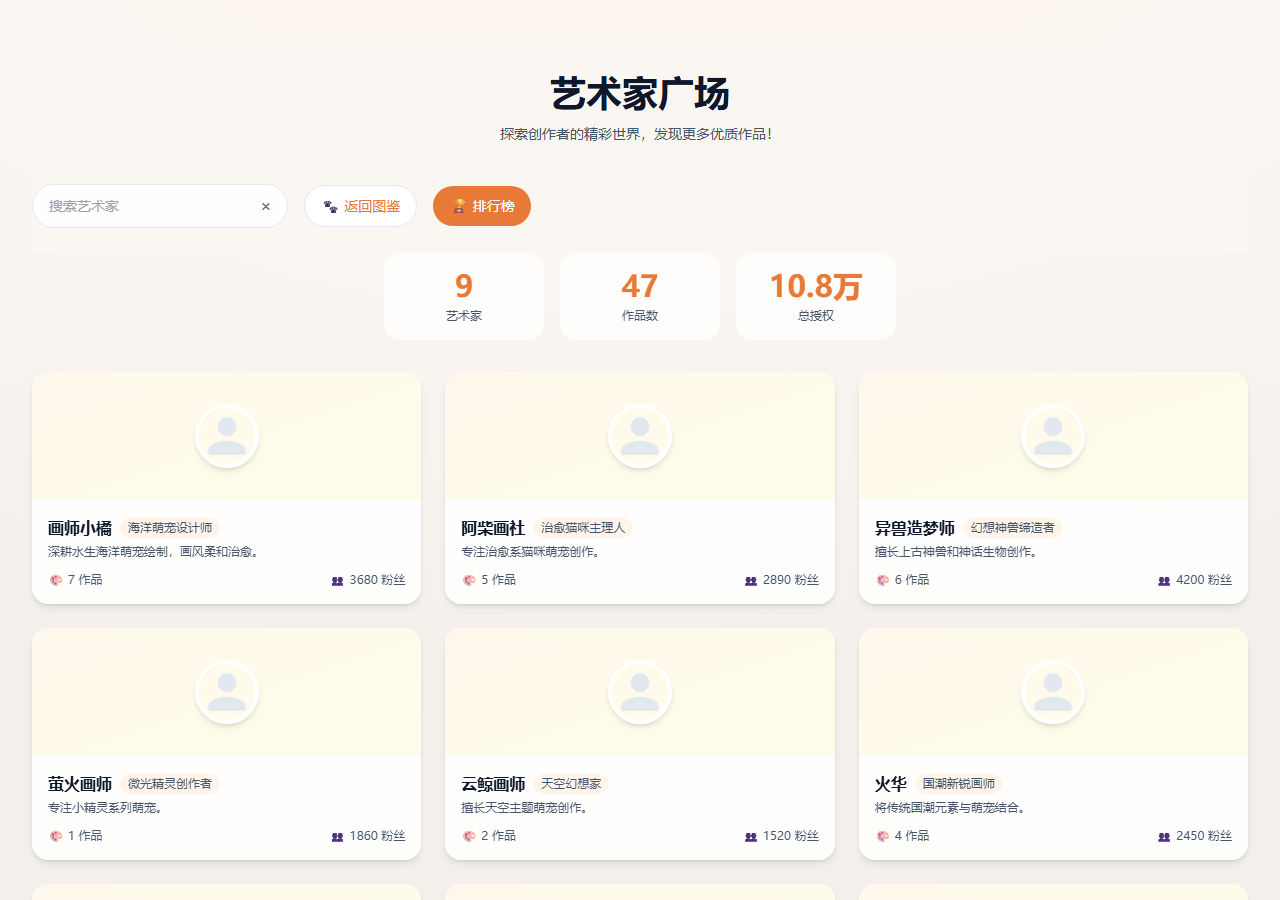This screenshot has height=900, width=1280.
Task: Open 云鲸画师 avatar
Action: click(x=640, y=692)
